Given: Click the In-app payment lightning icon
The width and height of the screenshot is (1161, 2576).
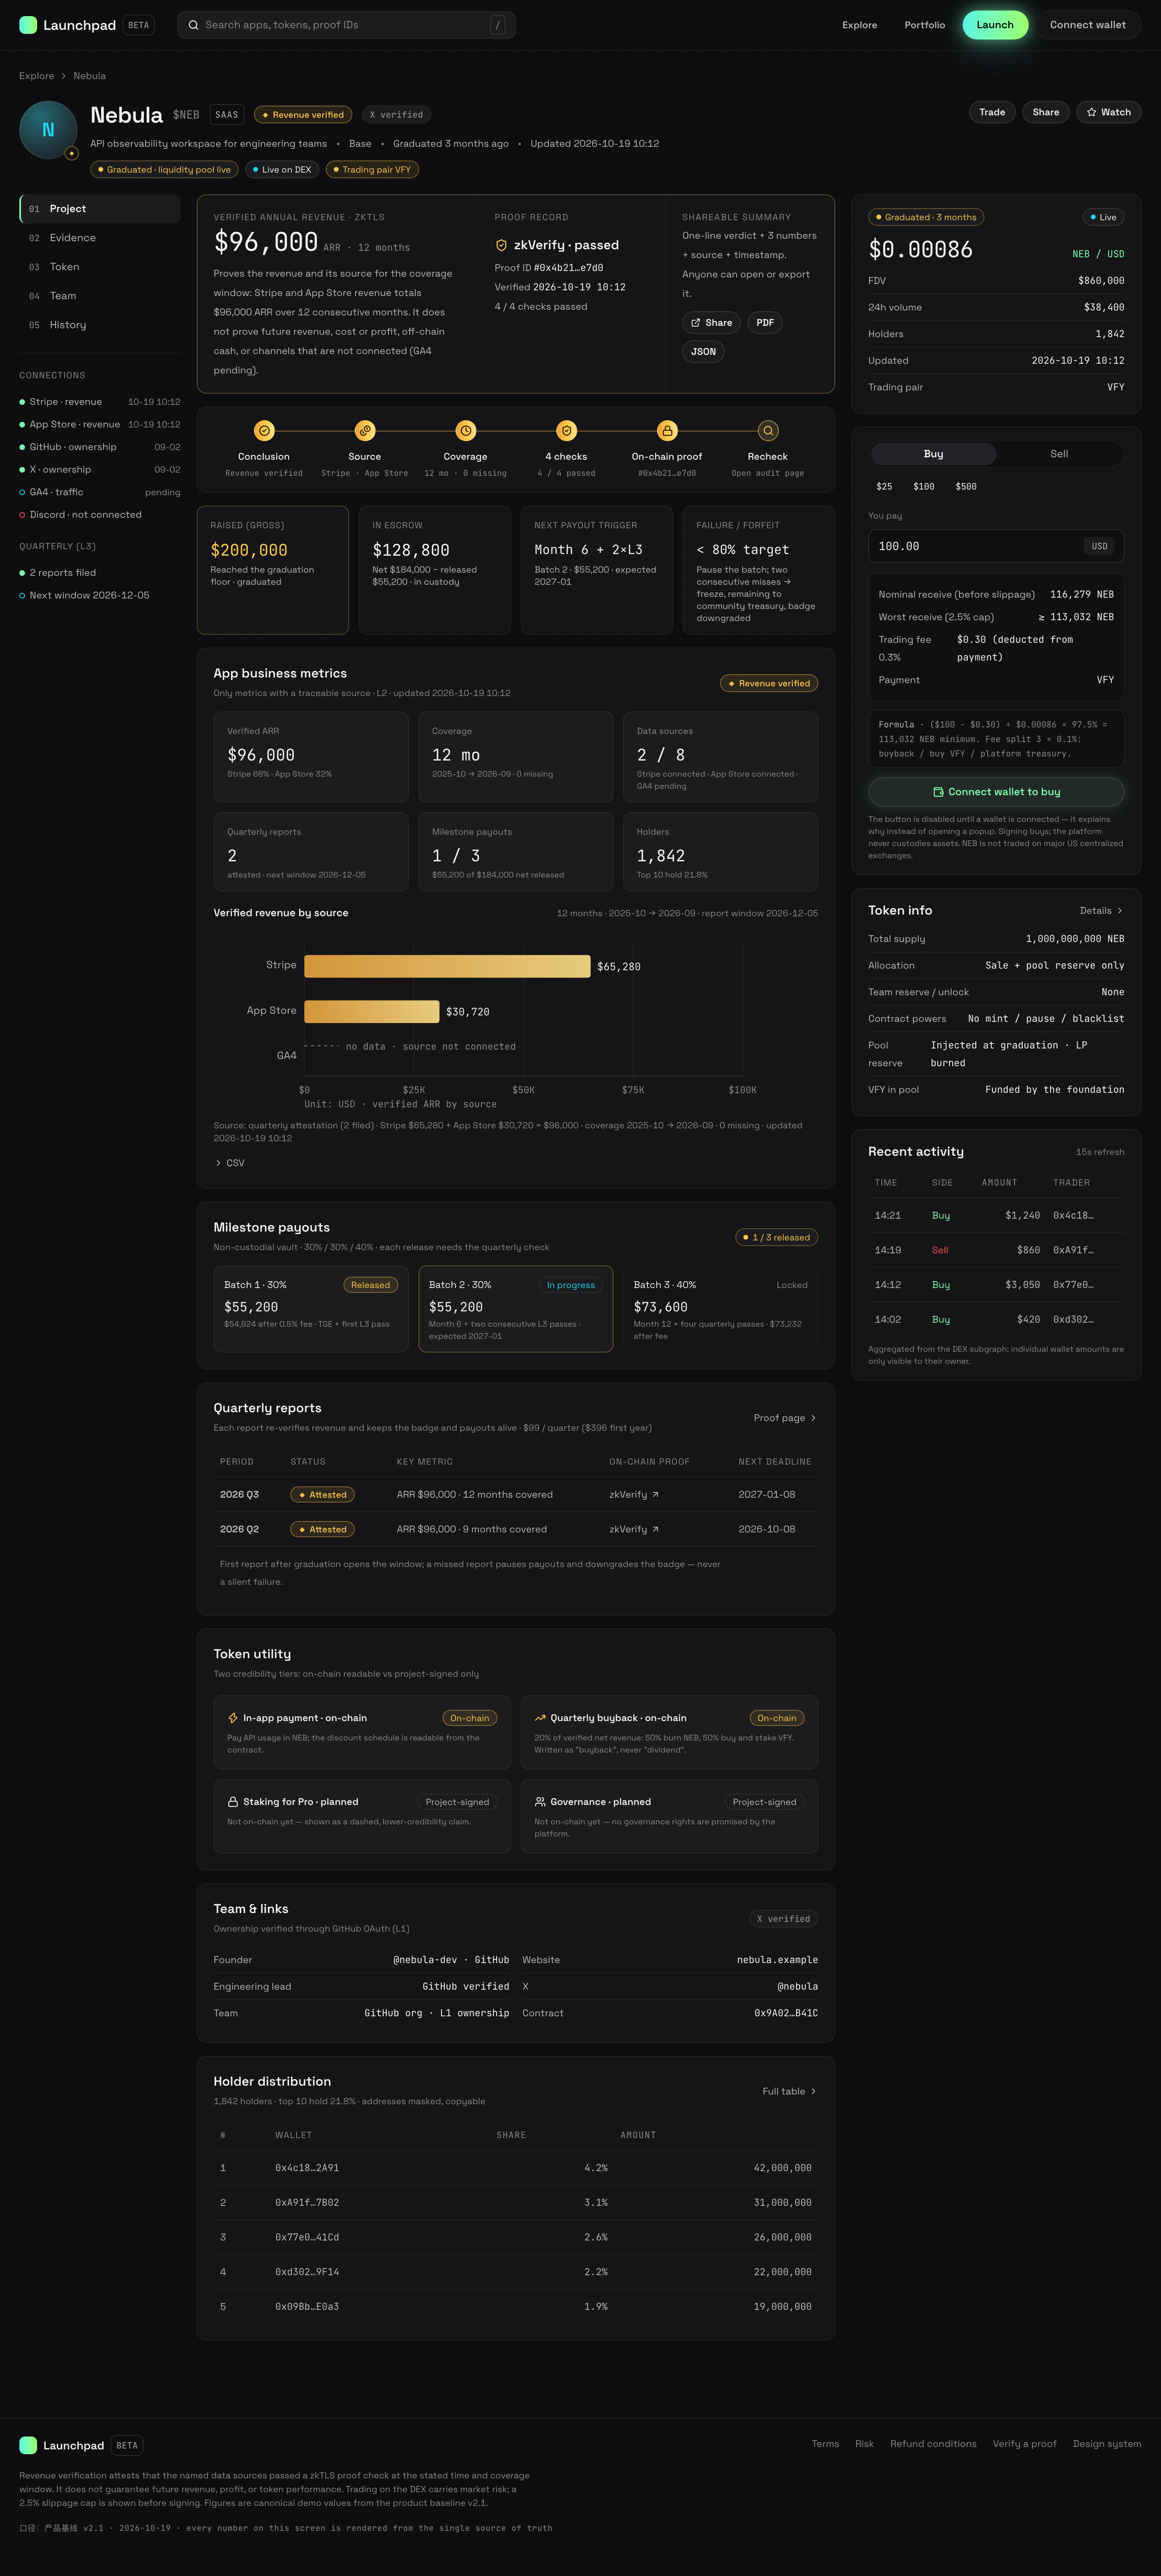Looking at the screenshot, I should click(233, 1718).
